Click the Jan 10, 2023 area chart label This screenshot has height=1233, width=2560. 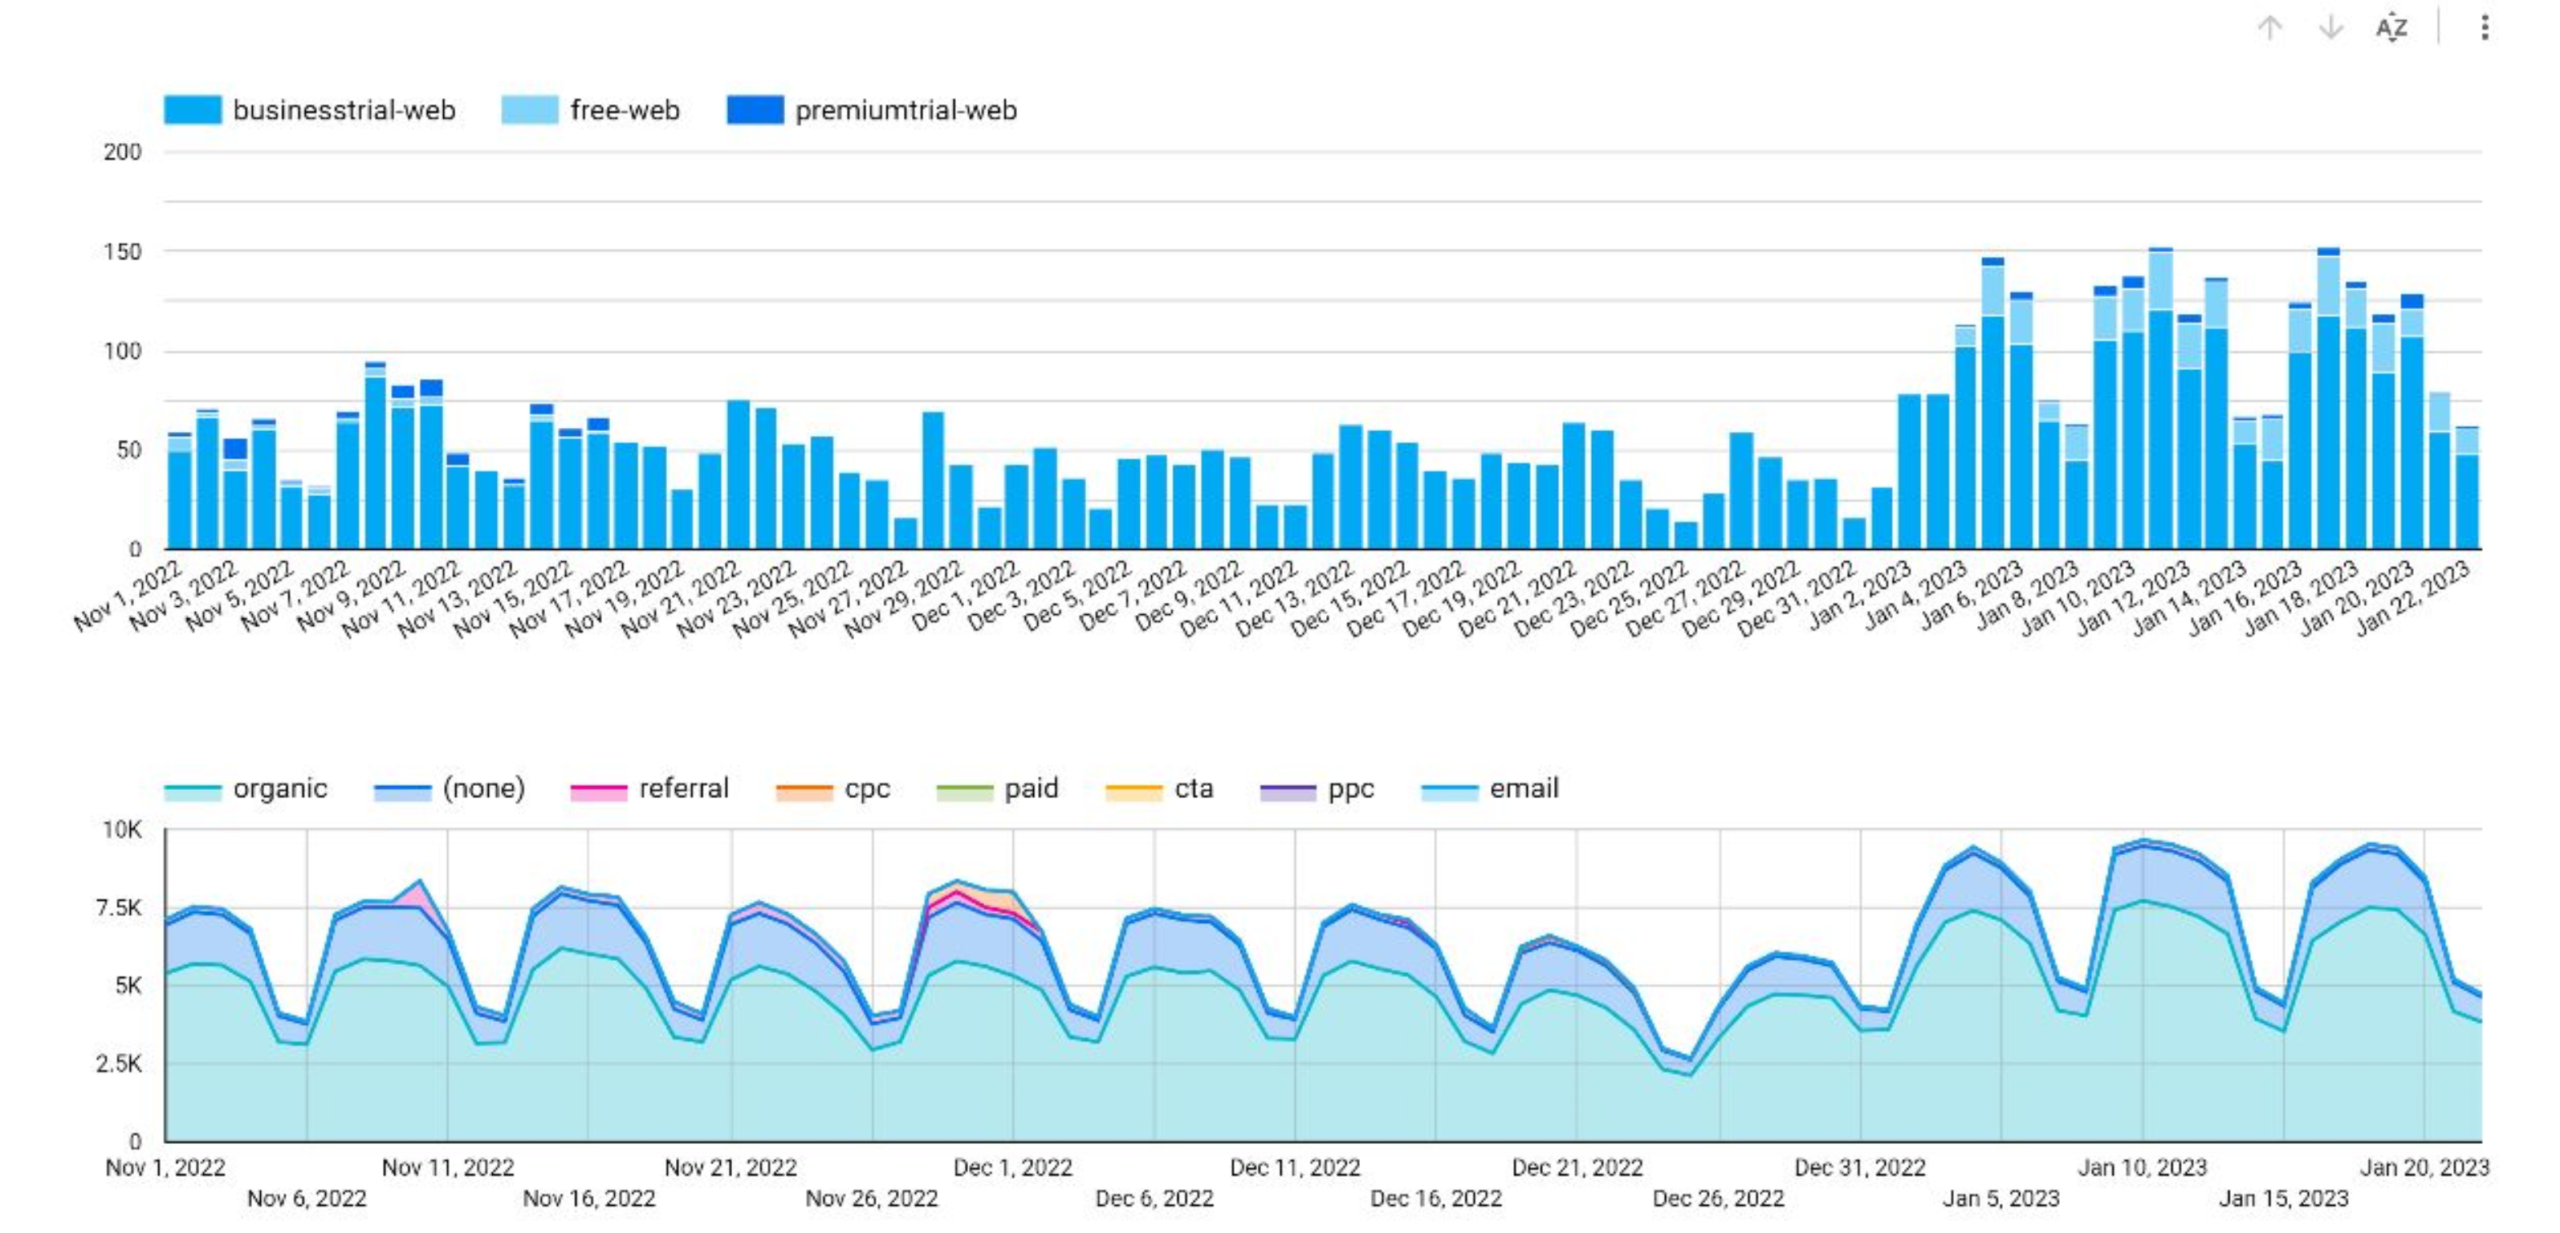click(x=2142, y=1167)
